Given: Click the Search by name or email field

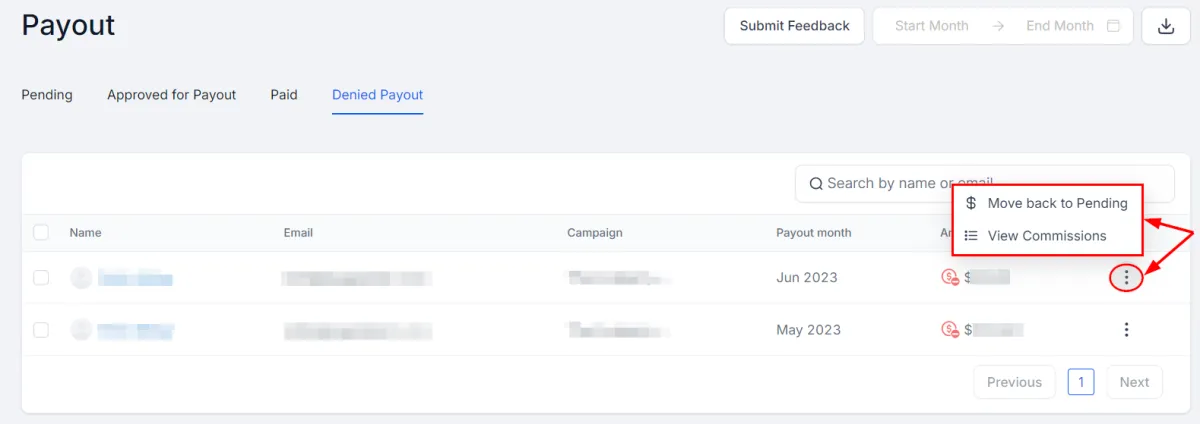Looking at the screenshot, I should click(x=985, y=184).
